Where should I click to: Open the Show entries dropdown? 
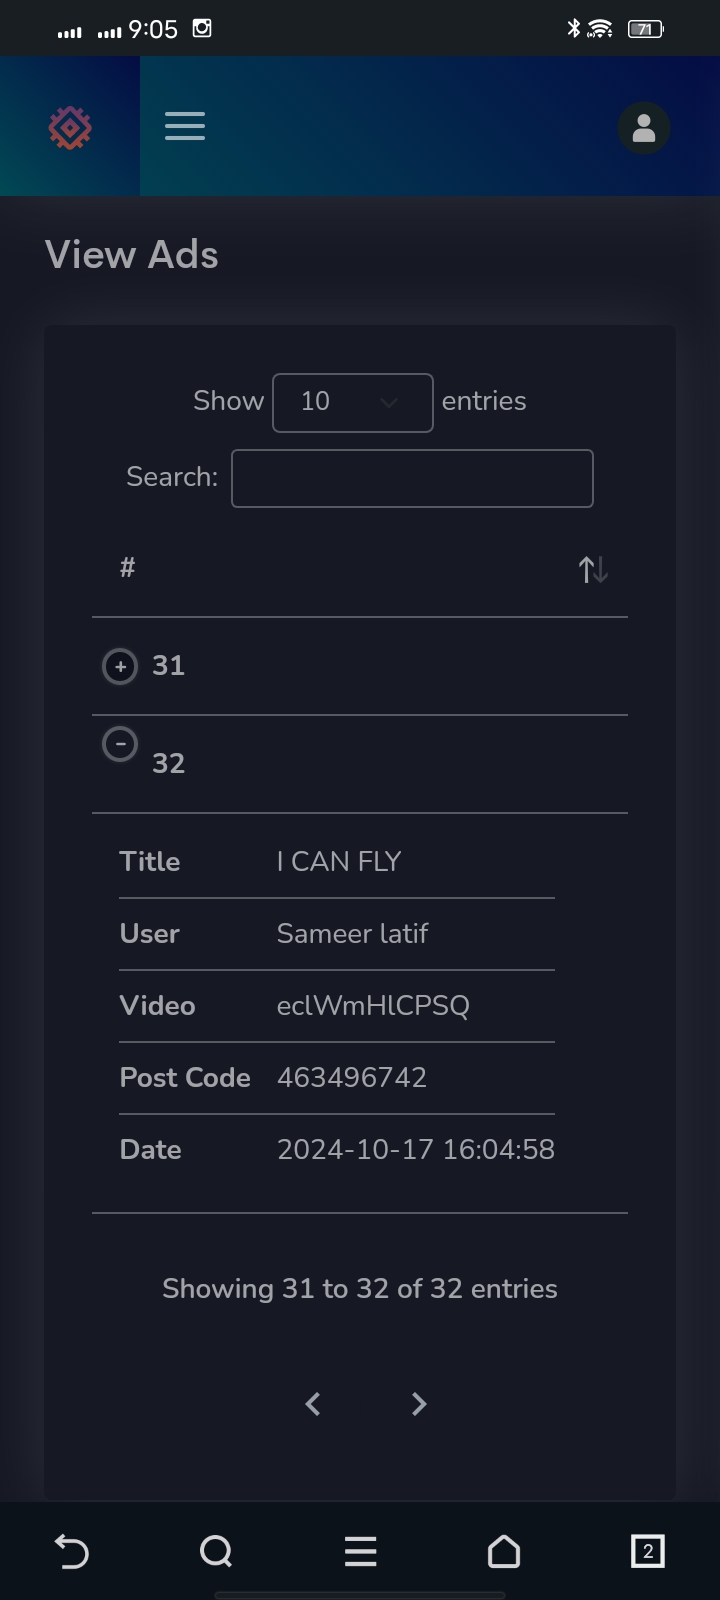353,403
